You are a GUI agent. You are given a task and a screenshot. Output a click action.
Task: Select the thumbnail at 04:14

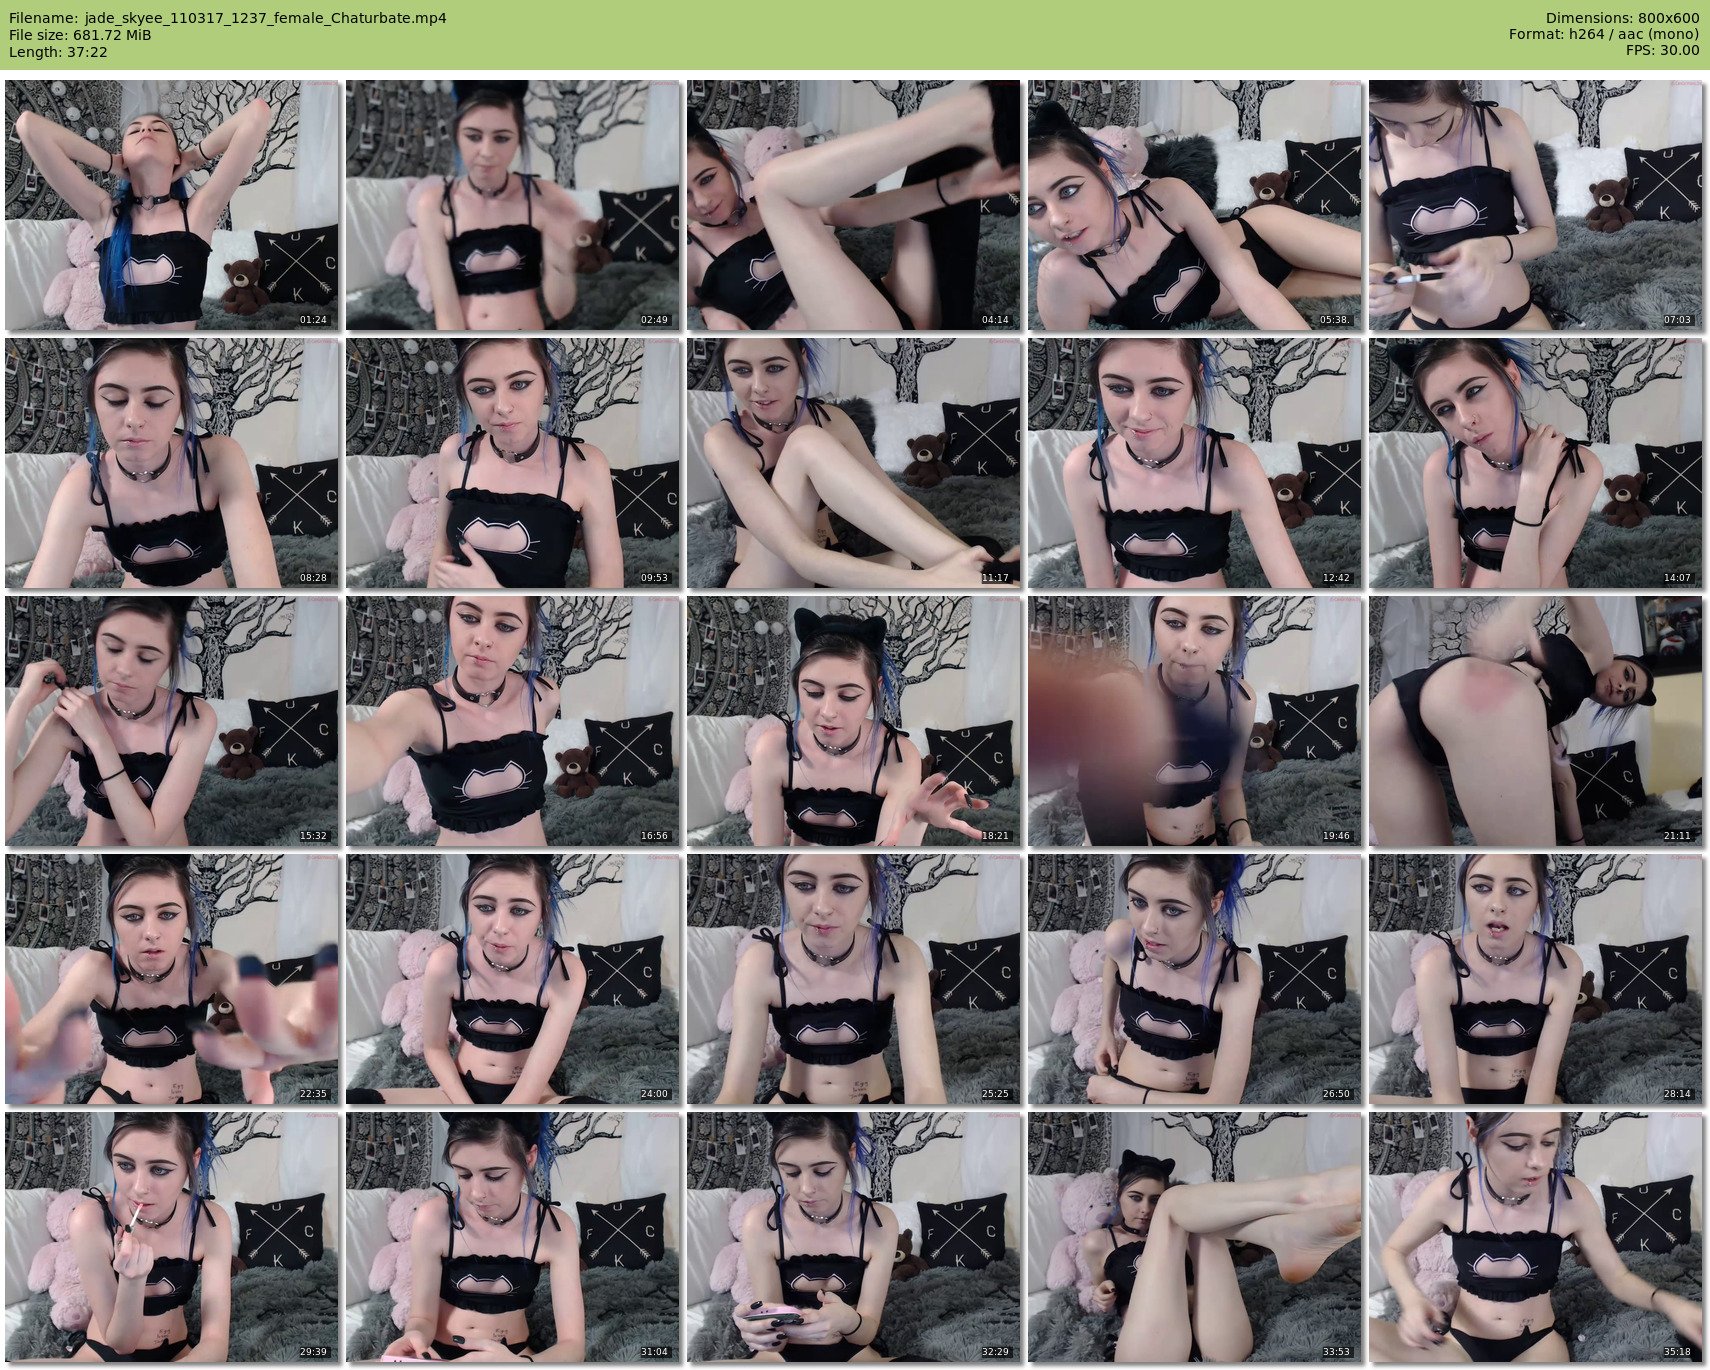coord(854,205)
